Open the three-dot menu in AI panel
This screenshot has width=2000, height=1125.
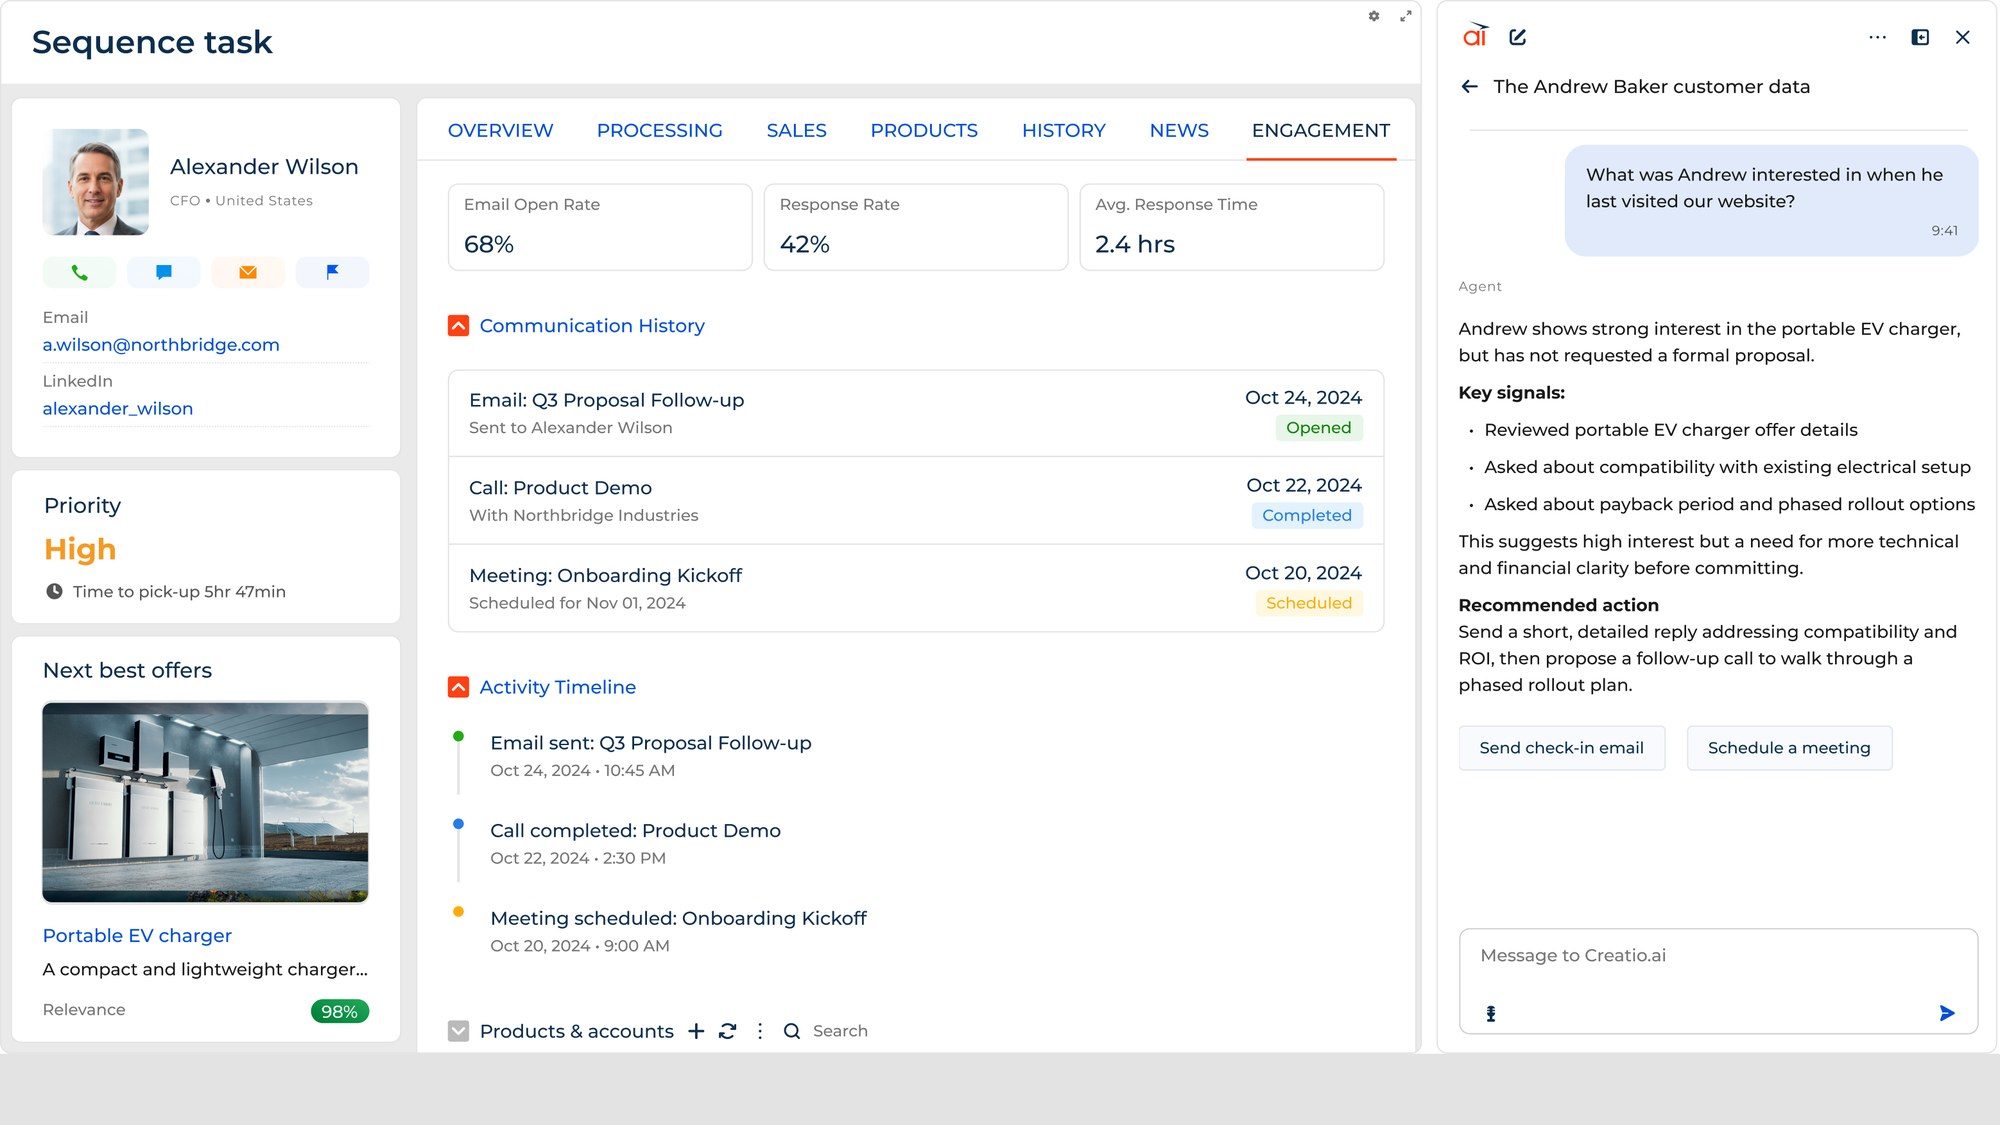1877,37
